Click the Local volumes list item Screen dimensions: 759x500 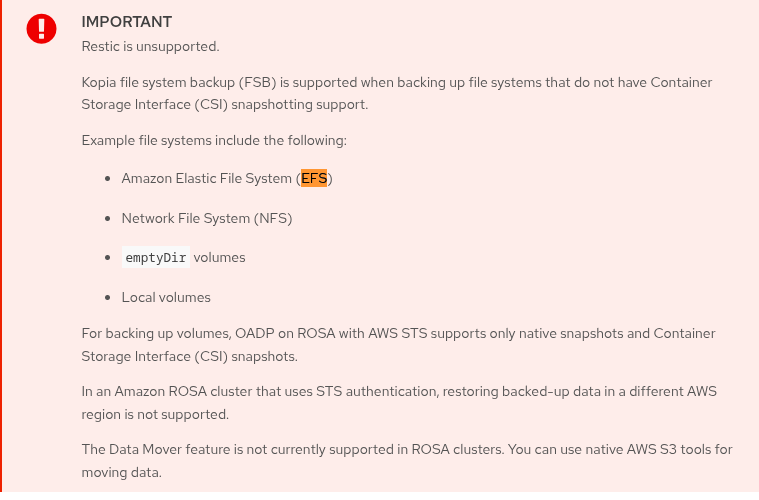tap(166, 297)
